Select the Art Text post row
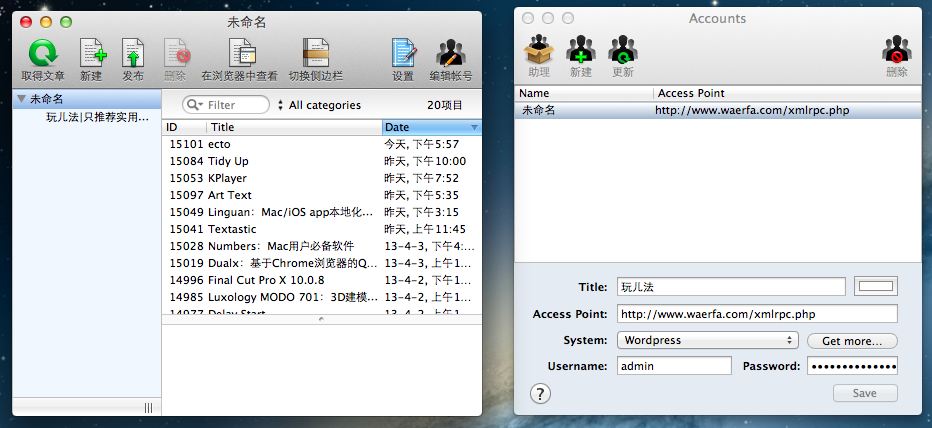Image resolution: width=932 pixels, height=428 pixels. (322, 195)
